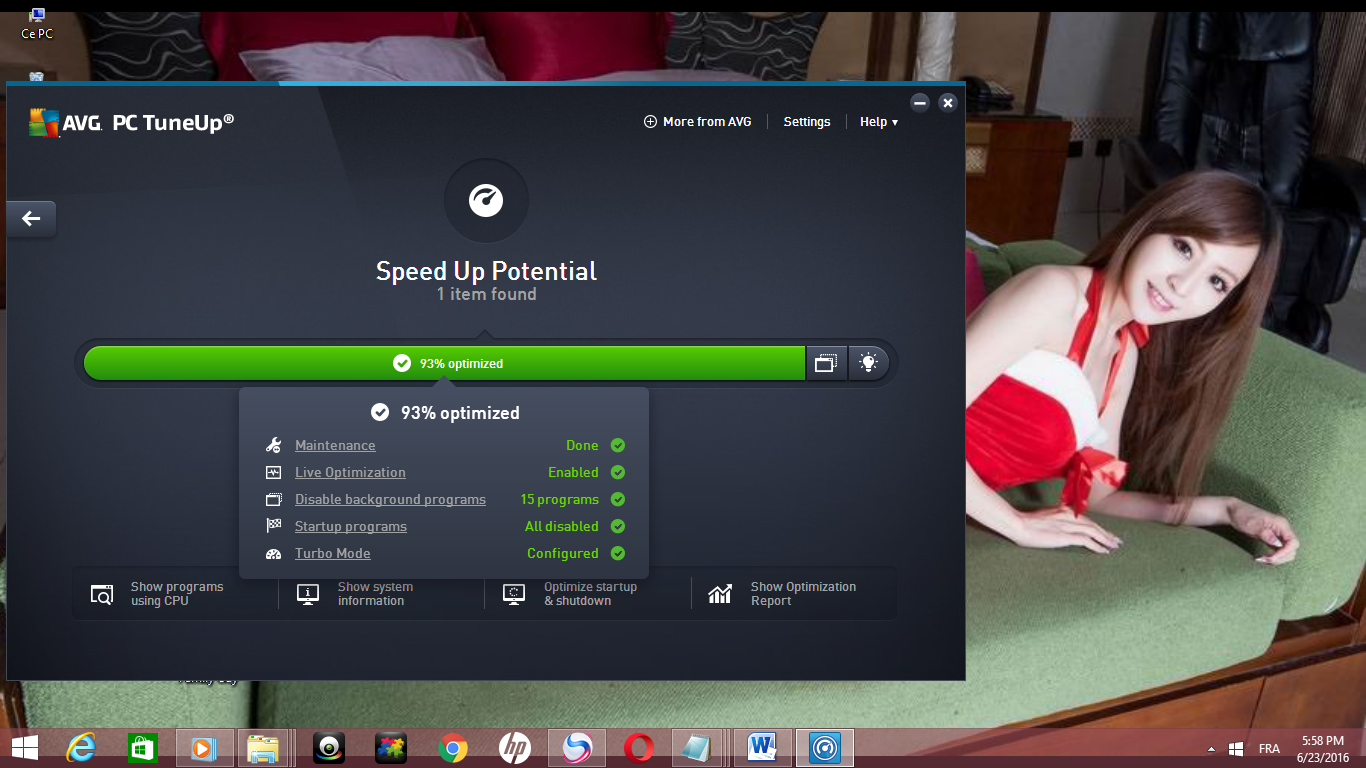1366x768 pixels.
Task: Click the AVG TuneUp taskbar icon
Action: [x=824, y=747]
